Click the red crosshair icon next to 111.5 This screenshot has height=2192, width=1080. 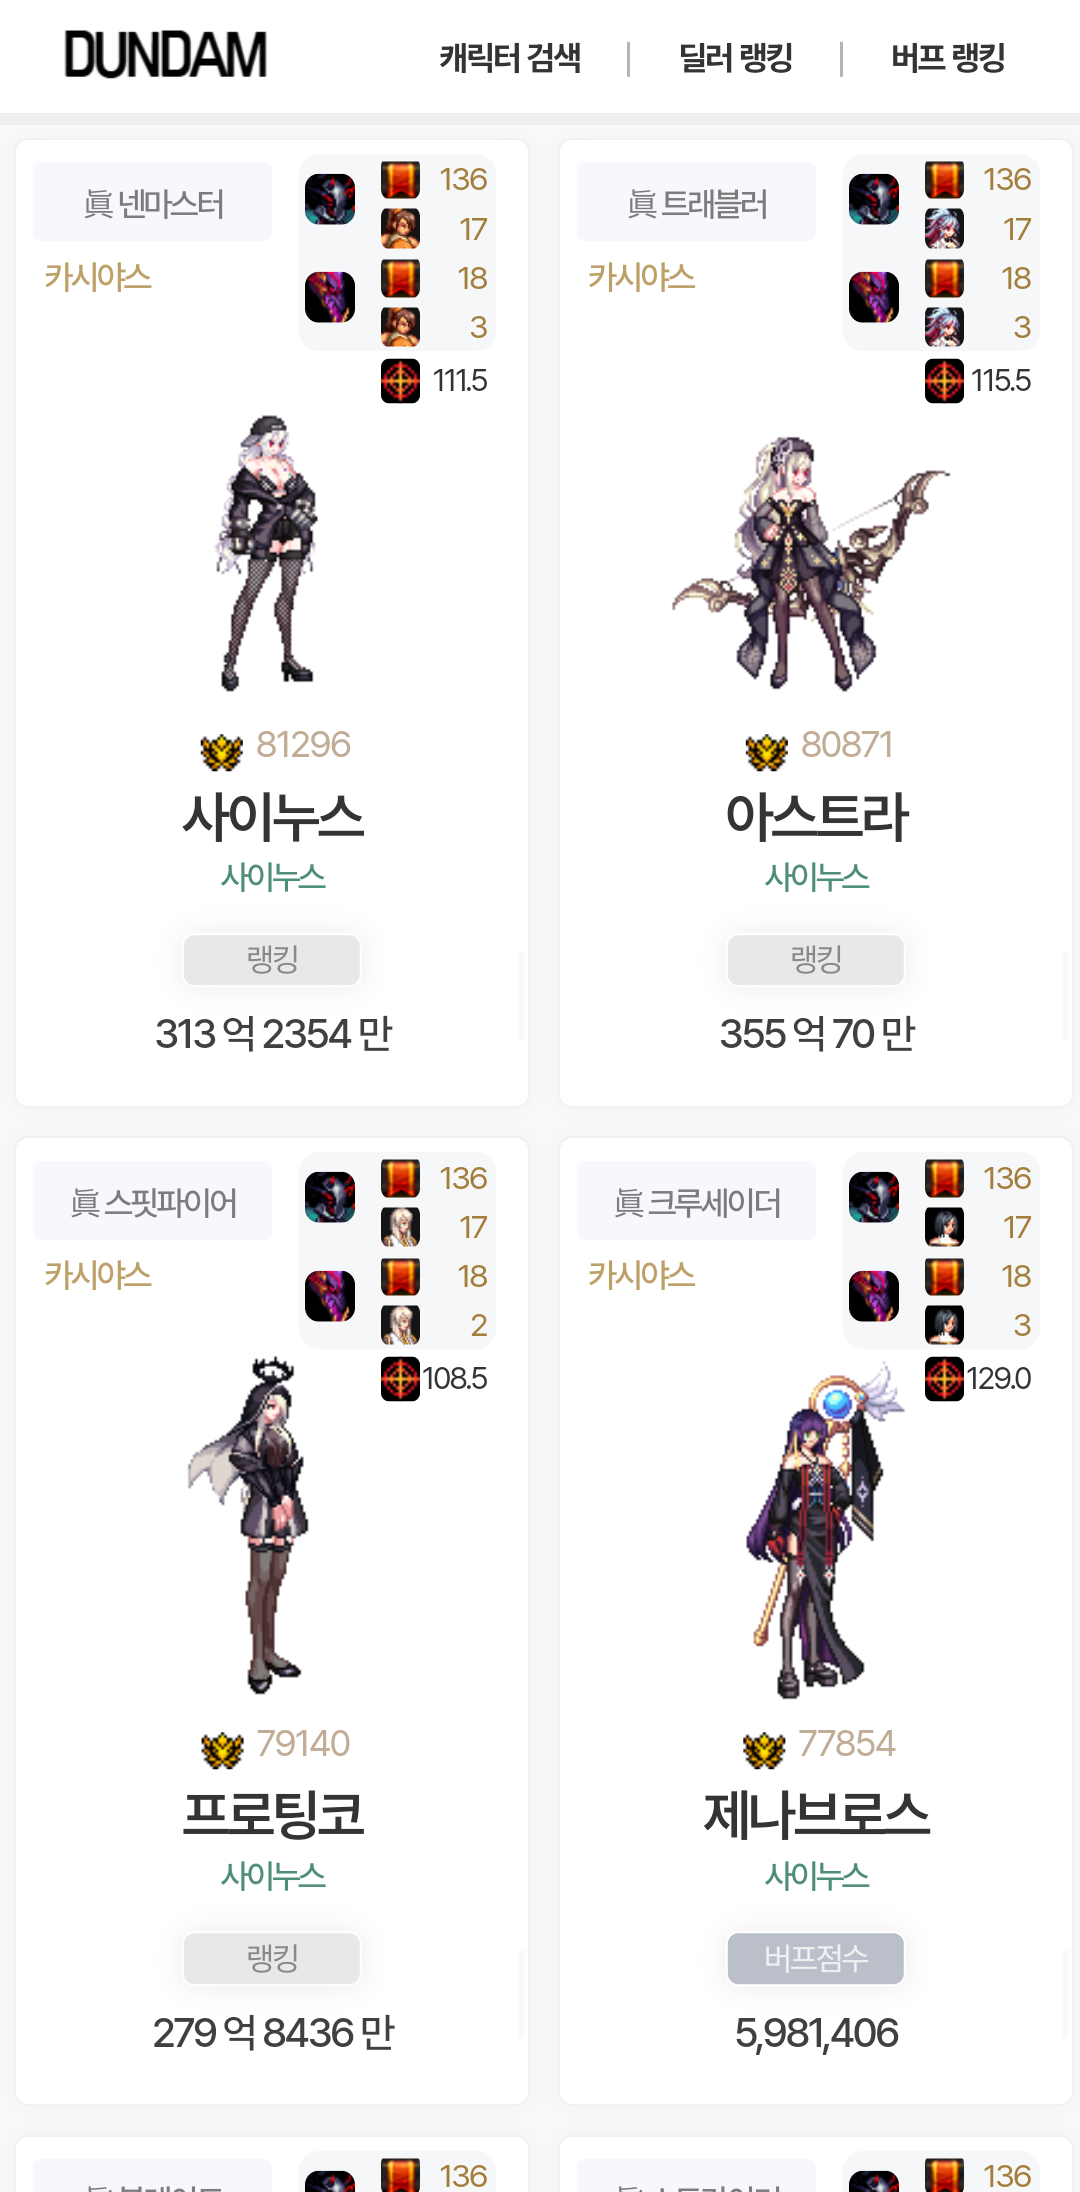click(400, 381)
